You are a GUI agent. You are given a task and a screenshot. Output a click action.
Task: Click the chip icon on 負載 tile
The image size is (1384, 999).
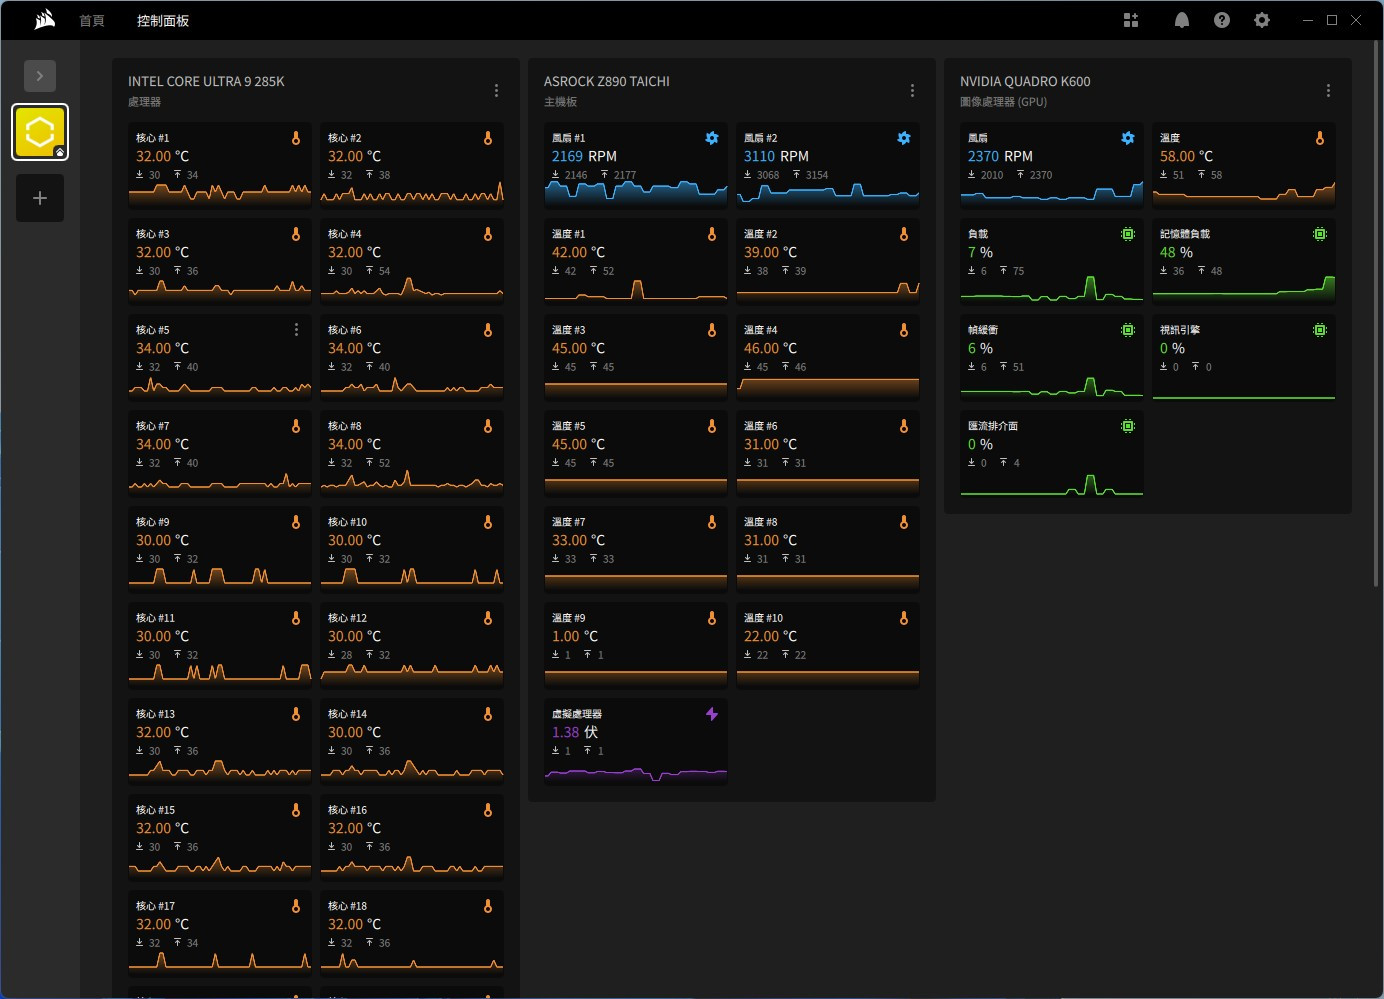coord(1128,234)
